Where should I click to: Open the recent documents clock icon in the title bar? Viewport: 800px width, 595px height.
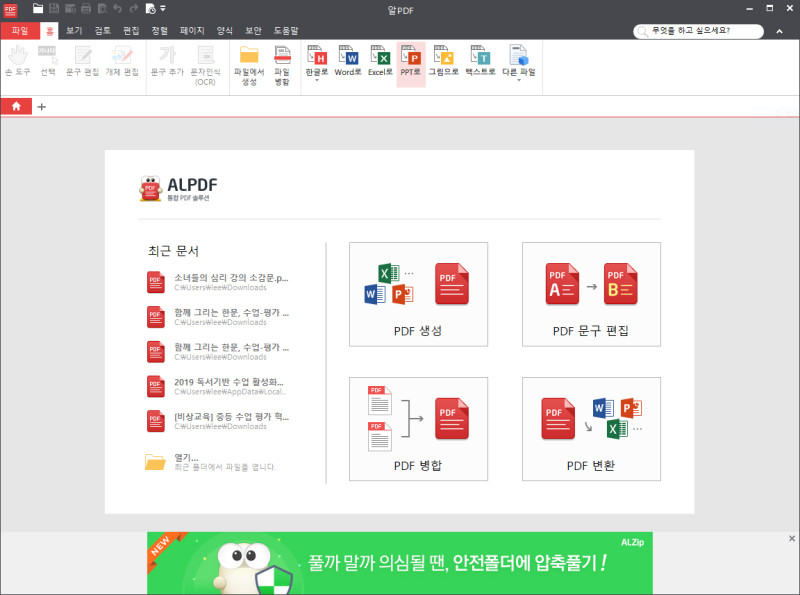click(x=151, y=8)
